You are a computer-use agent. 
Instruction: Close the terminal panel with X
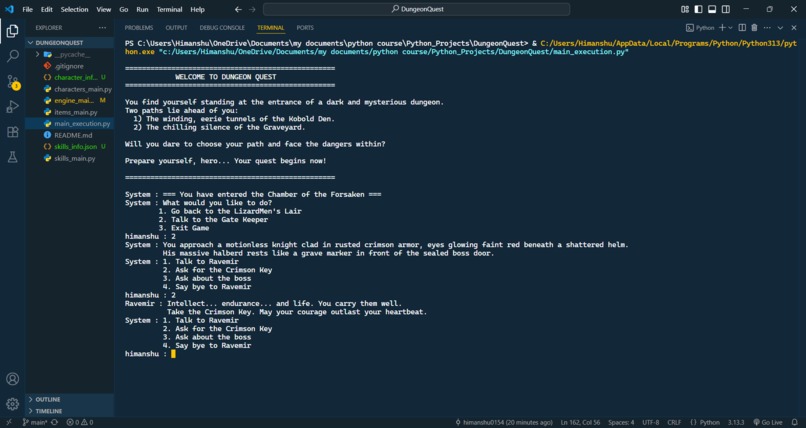tap(793, 28)
